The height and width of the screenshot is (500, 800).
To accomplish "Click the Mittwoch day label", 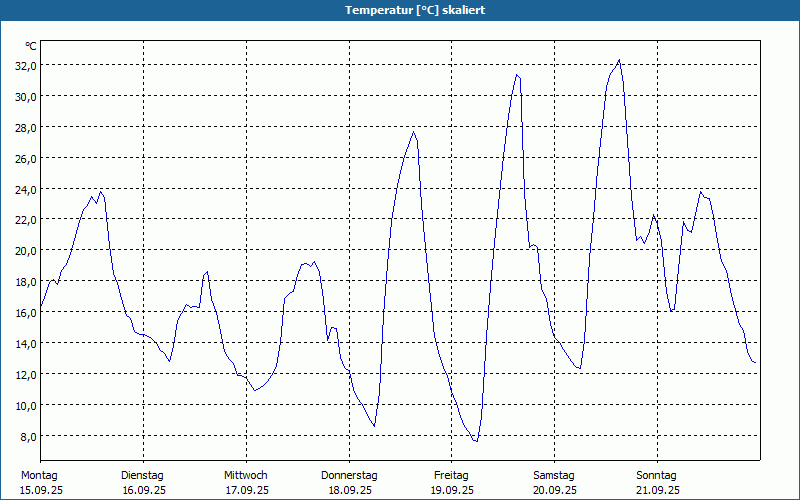I will pyautogui.click(x=246, y=476).
